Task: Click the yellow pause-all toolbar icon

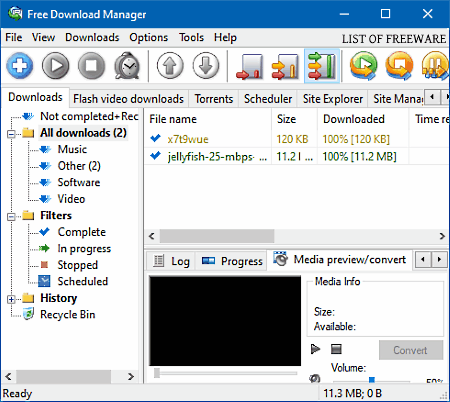Action: 435,66
